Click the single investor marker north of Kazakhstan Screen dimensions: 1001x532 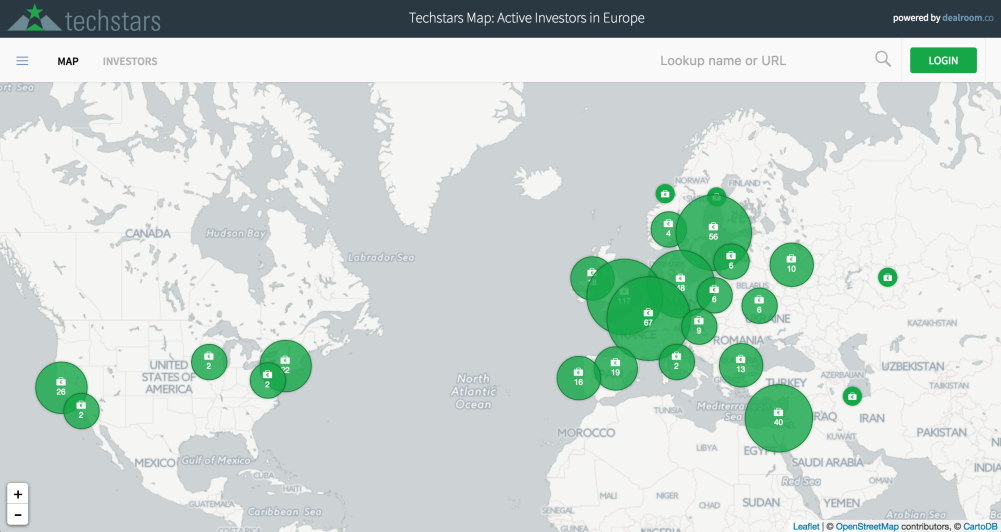[x=887, y=277]
